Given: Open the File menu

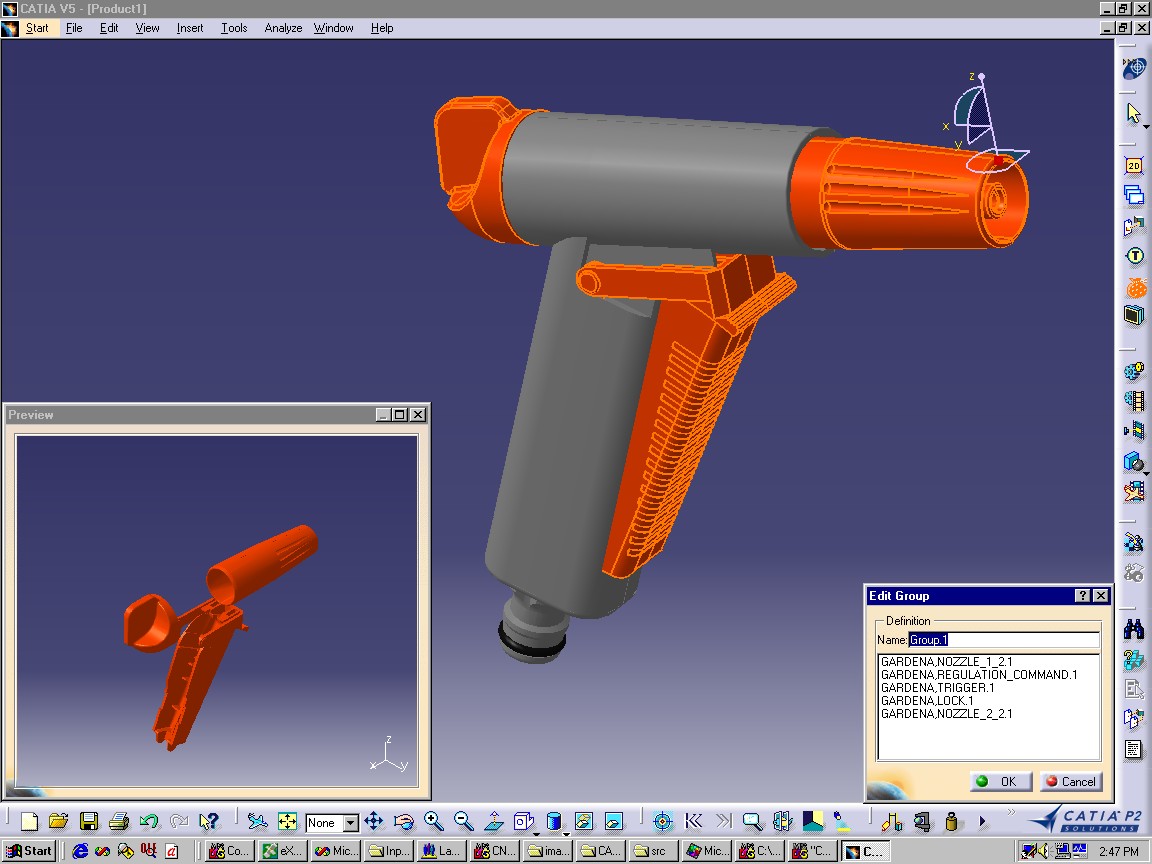Looking at the screenshot, I should [x=73, y=28].
